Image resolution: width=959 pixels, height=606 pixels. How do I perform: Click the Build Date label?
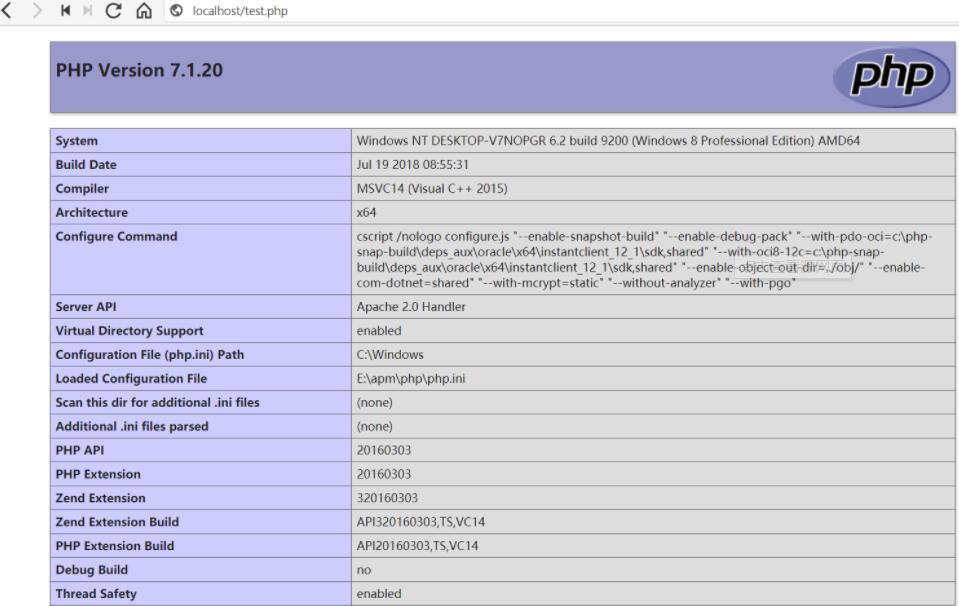click(x=86, y=164)
